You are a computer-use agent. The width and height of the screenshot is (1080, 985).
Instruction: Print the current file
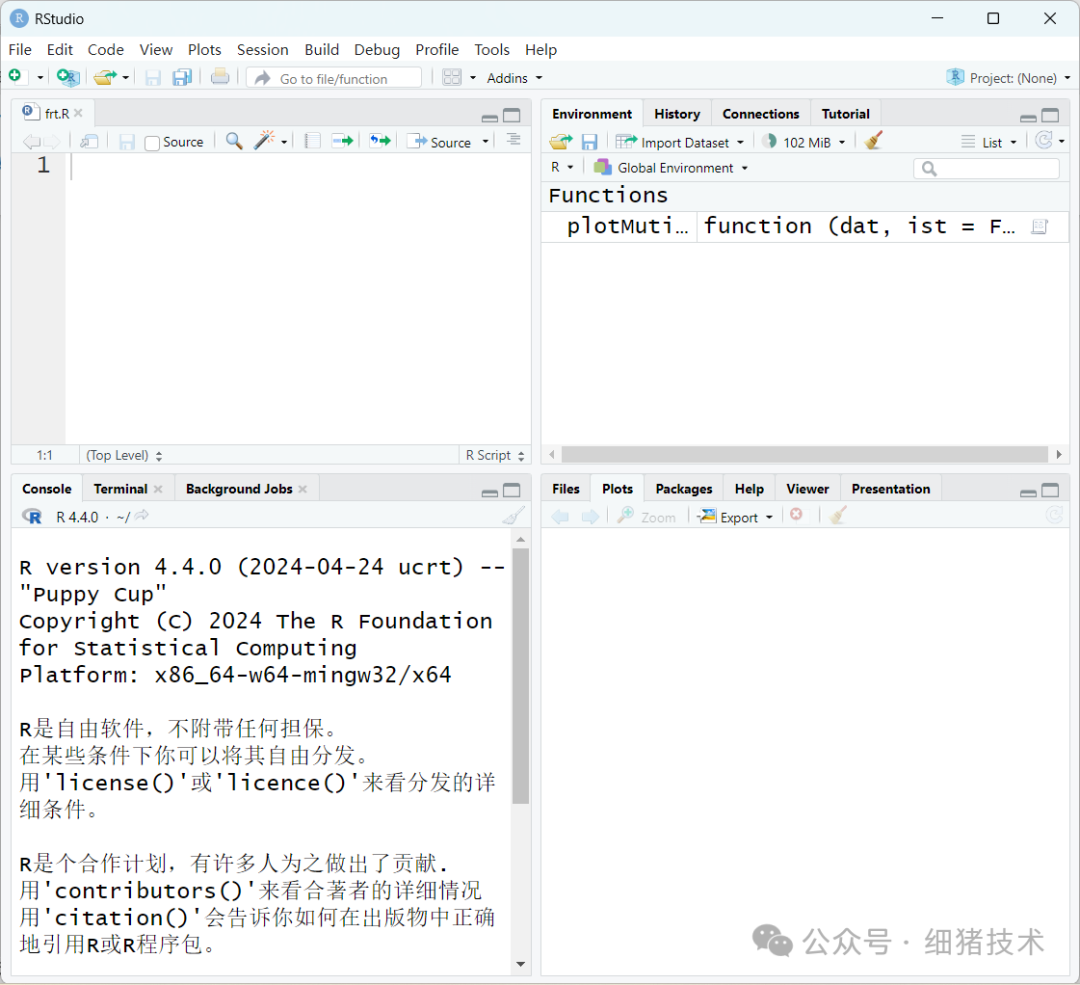tap(220, 76)
